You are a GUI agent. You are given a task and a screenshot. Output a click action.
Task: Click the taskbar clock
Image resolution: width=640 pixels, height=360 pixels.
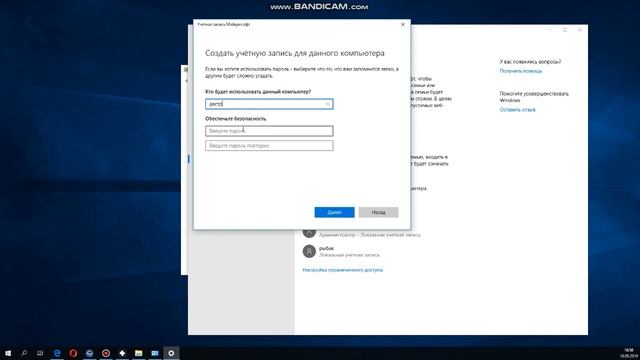pos(630,353)
